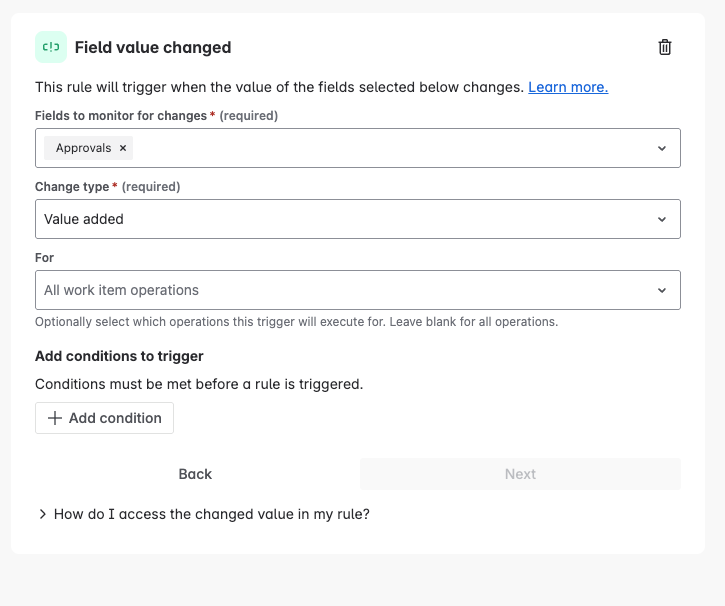Viewport: 725px width, 606px height.
Task: Click the Fields to monitor for changes label
Action: [122, 115]
